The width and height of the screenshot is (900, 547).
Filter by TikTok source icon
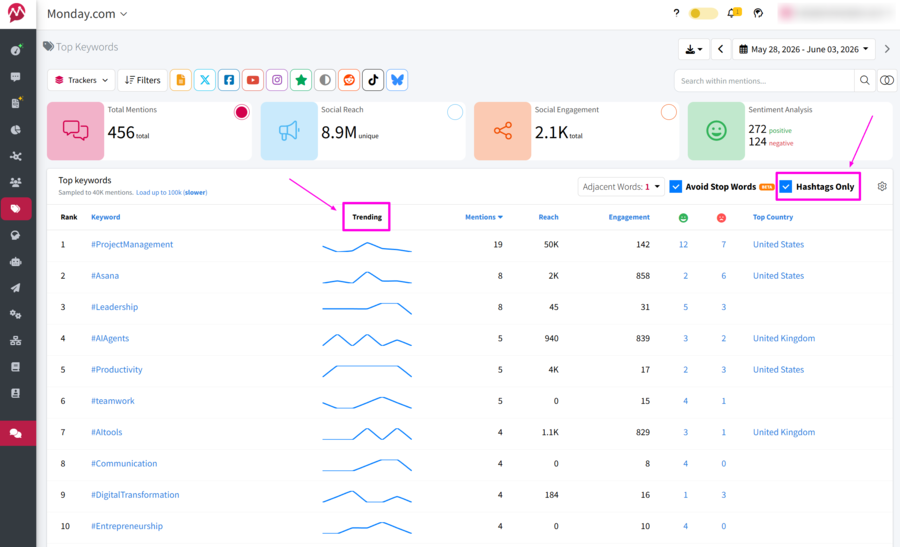(373, 80)
